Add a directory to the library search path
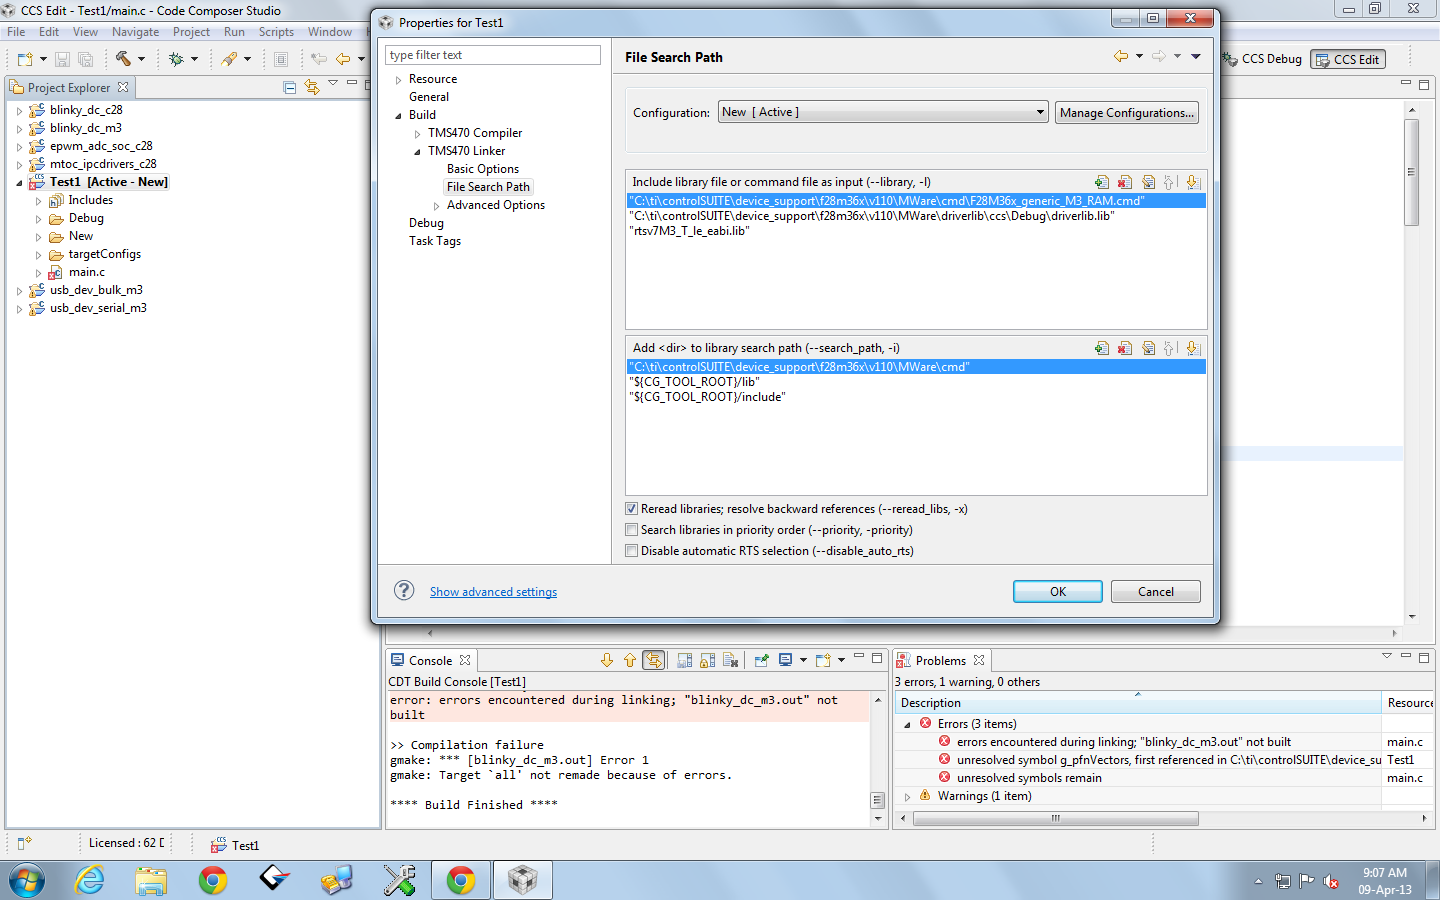The height and width of the screenshot is (900, 1440). [x=1102, y=348]
